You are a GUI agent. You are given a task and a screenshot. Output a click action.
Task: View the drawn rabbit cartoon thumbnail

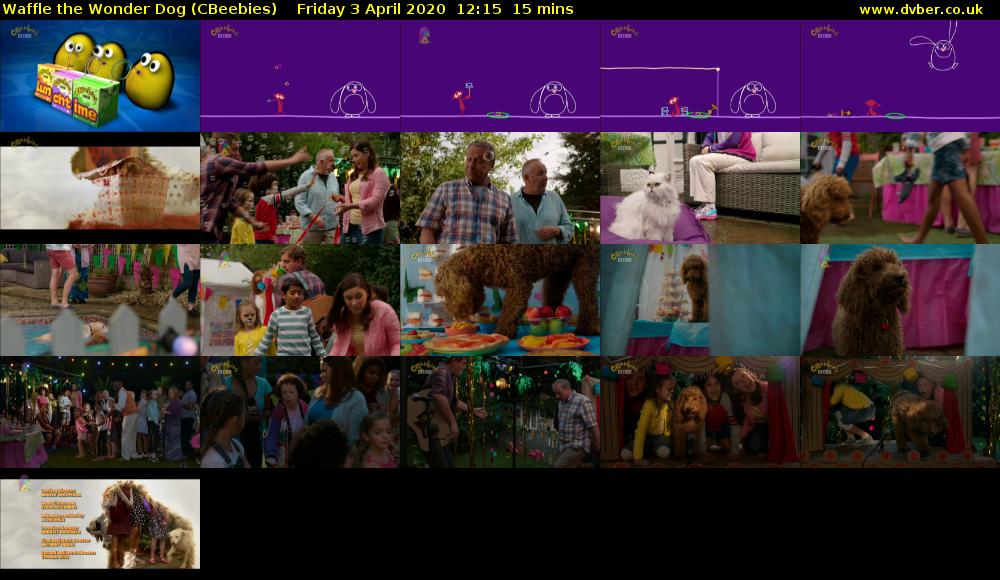900,75
